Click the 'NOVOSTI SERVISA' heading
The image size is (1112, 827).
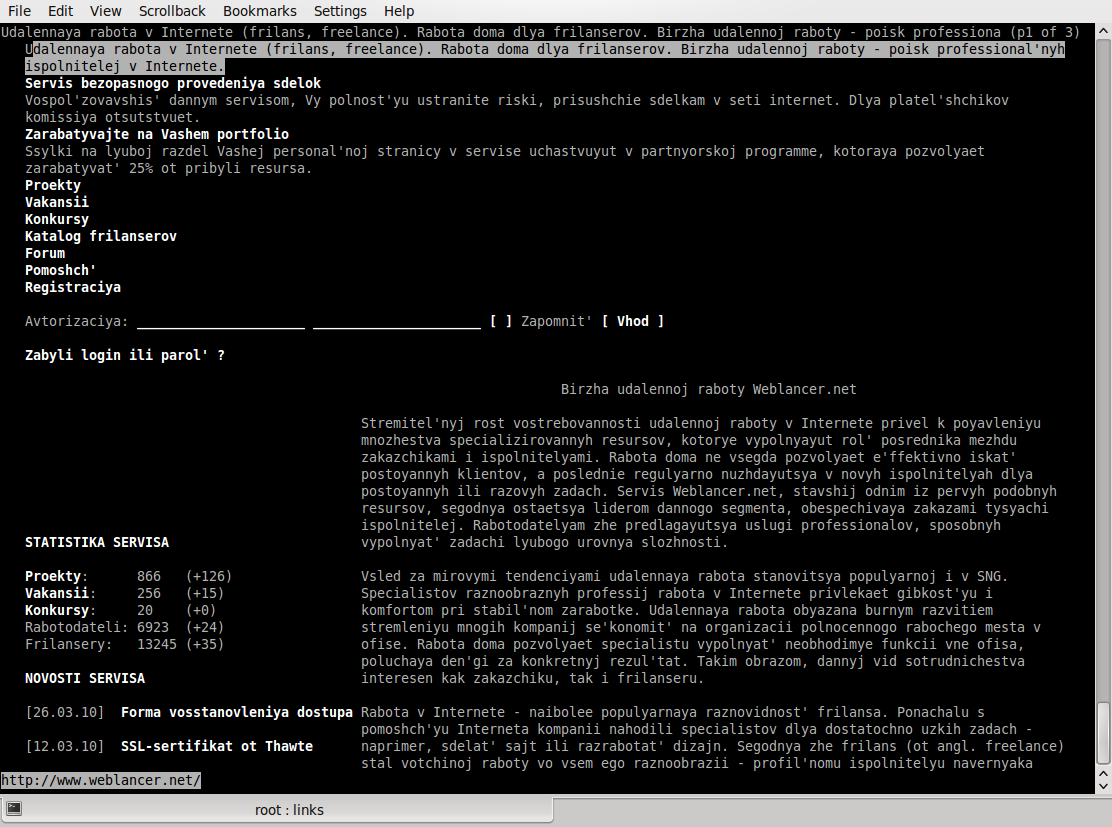[x=85, y=679]
